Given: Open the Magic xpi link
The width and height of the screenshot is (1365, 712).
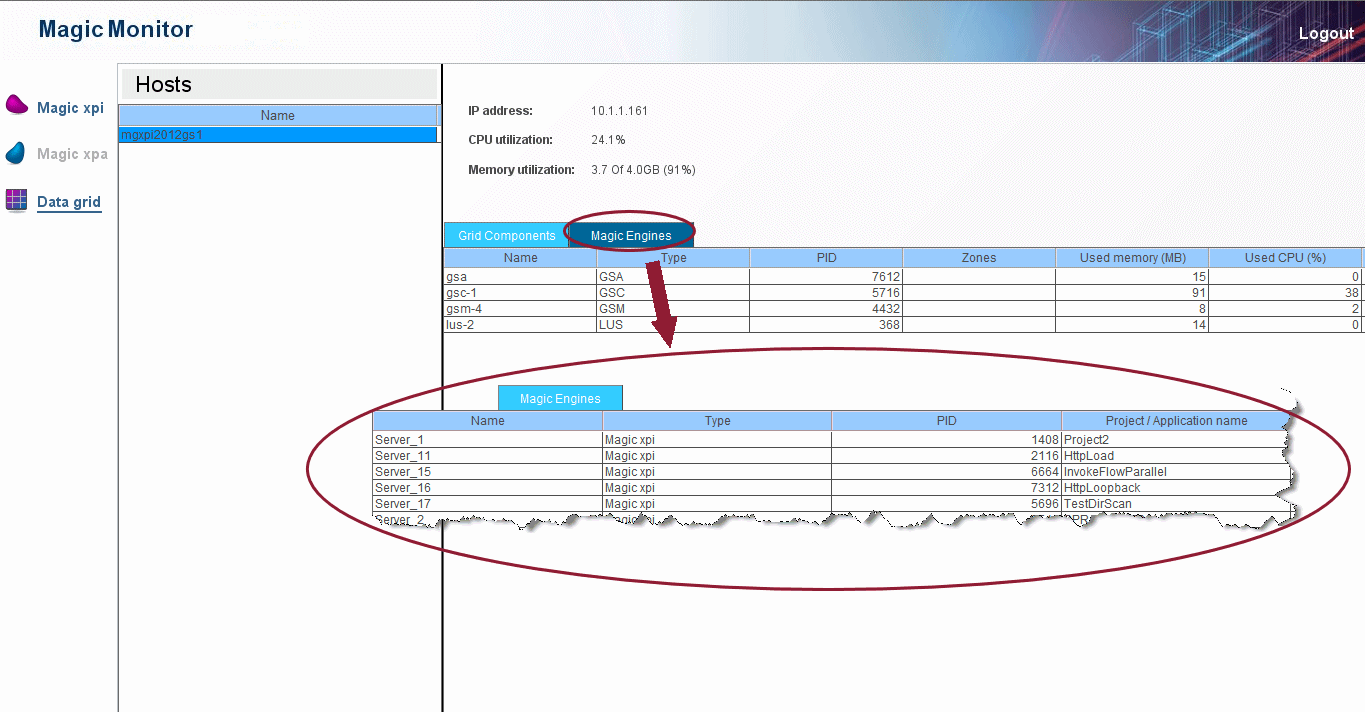Looking at the screenshot, I should pyautogui.click(x=70, y=108).
